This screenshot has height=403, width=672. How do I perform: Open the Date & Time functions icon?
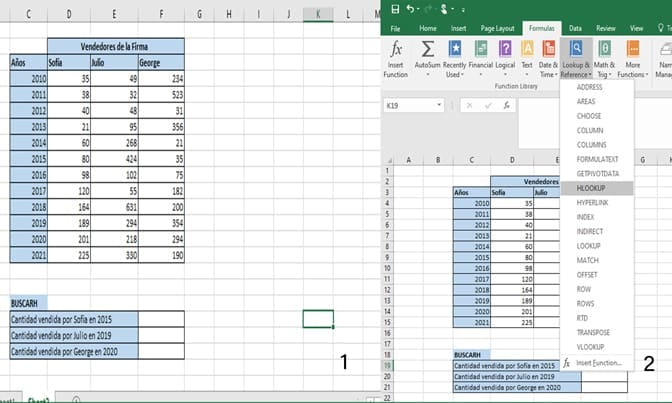click(x=549, y=49)
